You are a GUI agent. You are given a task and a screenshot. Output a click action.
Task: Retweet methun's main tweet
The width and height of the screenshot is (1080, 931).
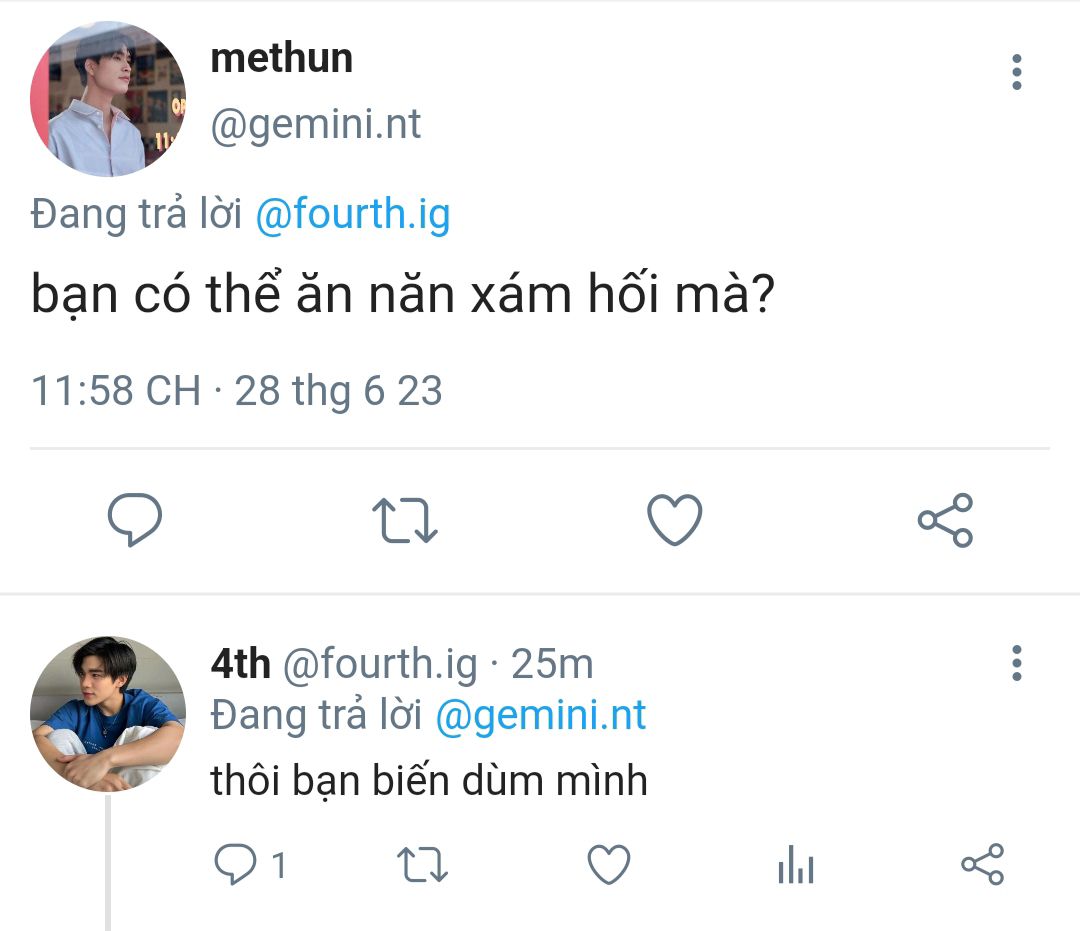[404, 520]
